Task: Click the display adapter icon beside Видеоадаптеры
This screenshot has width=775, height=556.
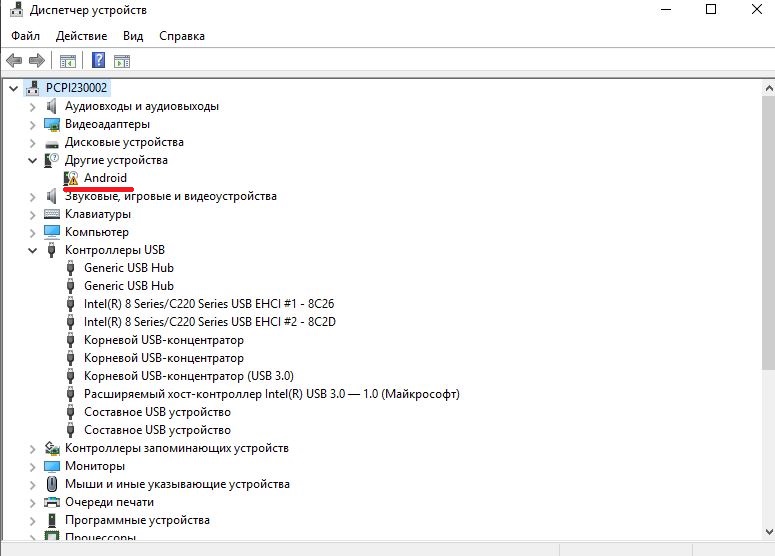Action: point(52,124)
